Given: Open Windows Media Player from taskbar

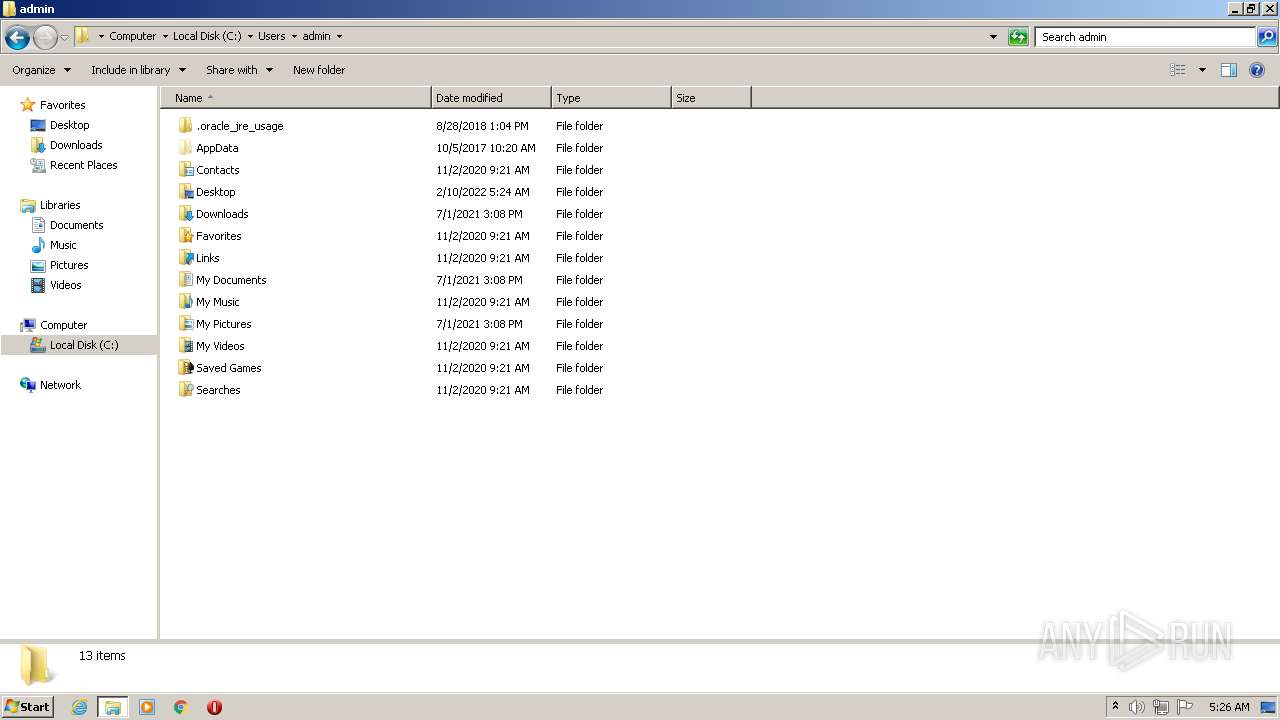Looking at the screenshot, I should (x=147, y=707).
